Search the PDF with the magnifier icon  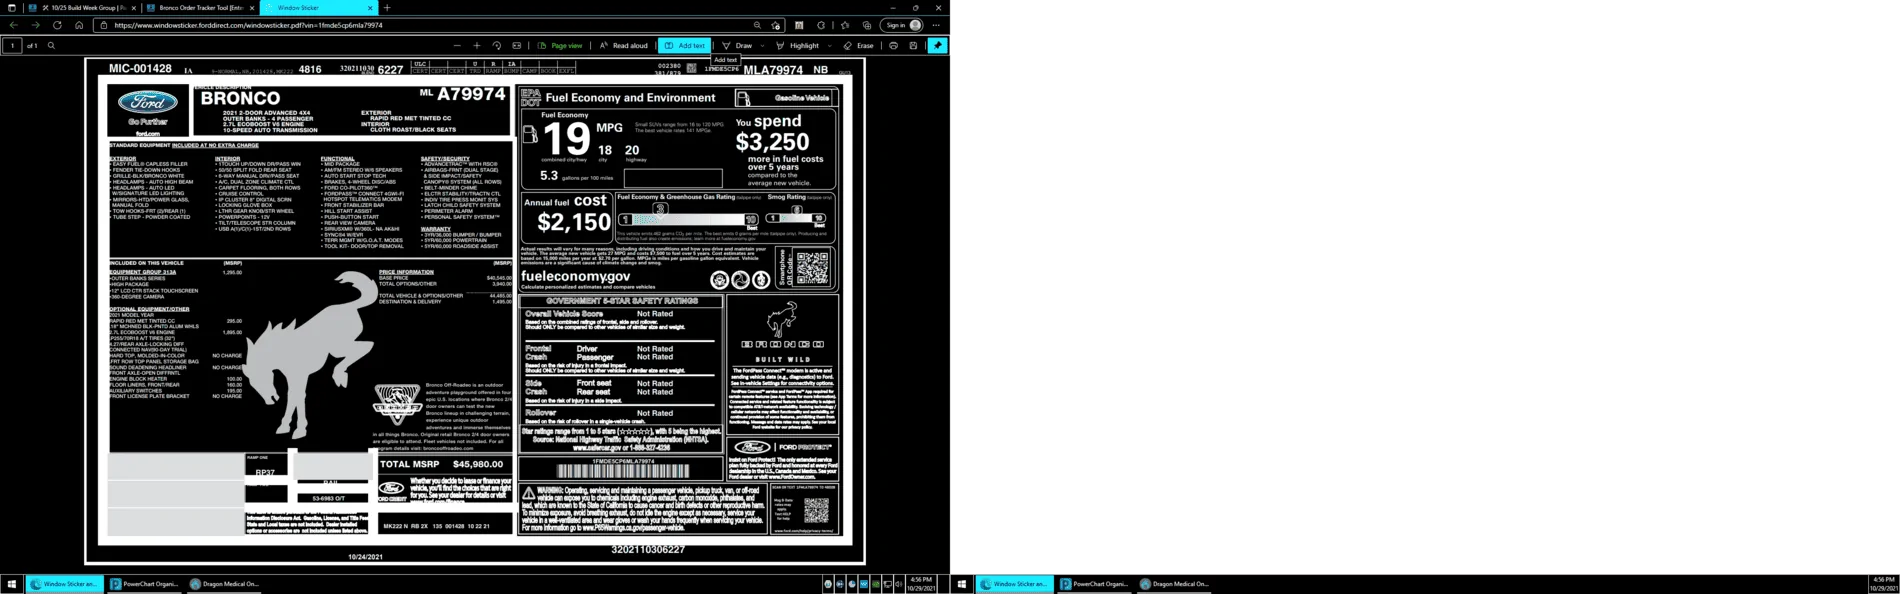coord(52,46)
